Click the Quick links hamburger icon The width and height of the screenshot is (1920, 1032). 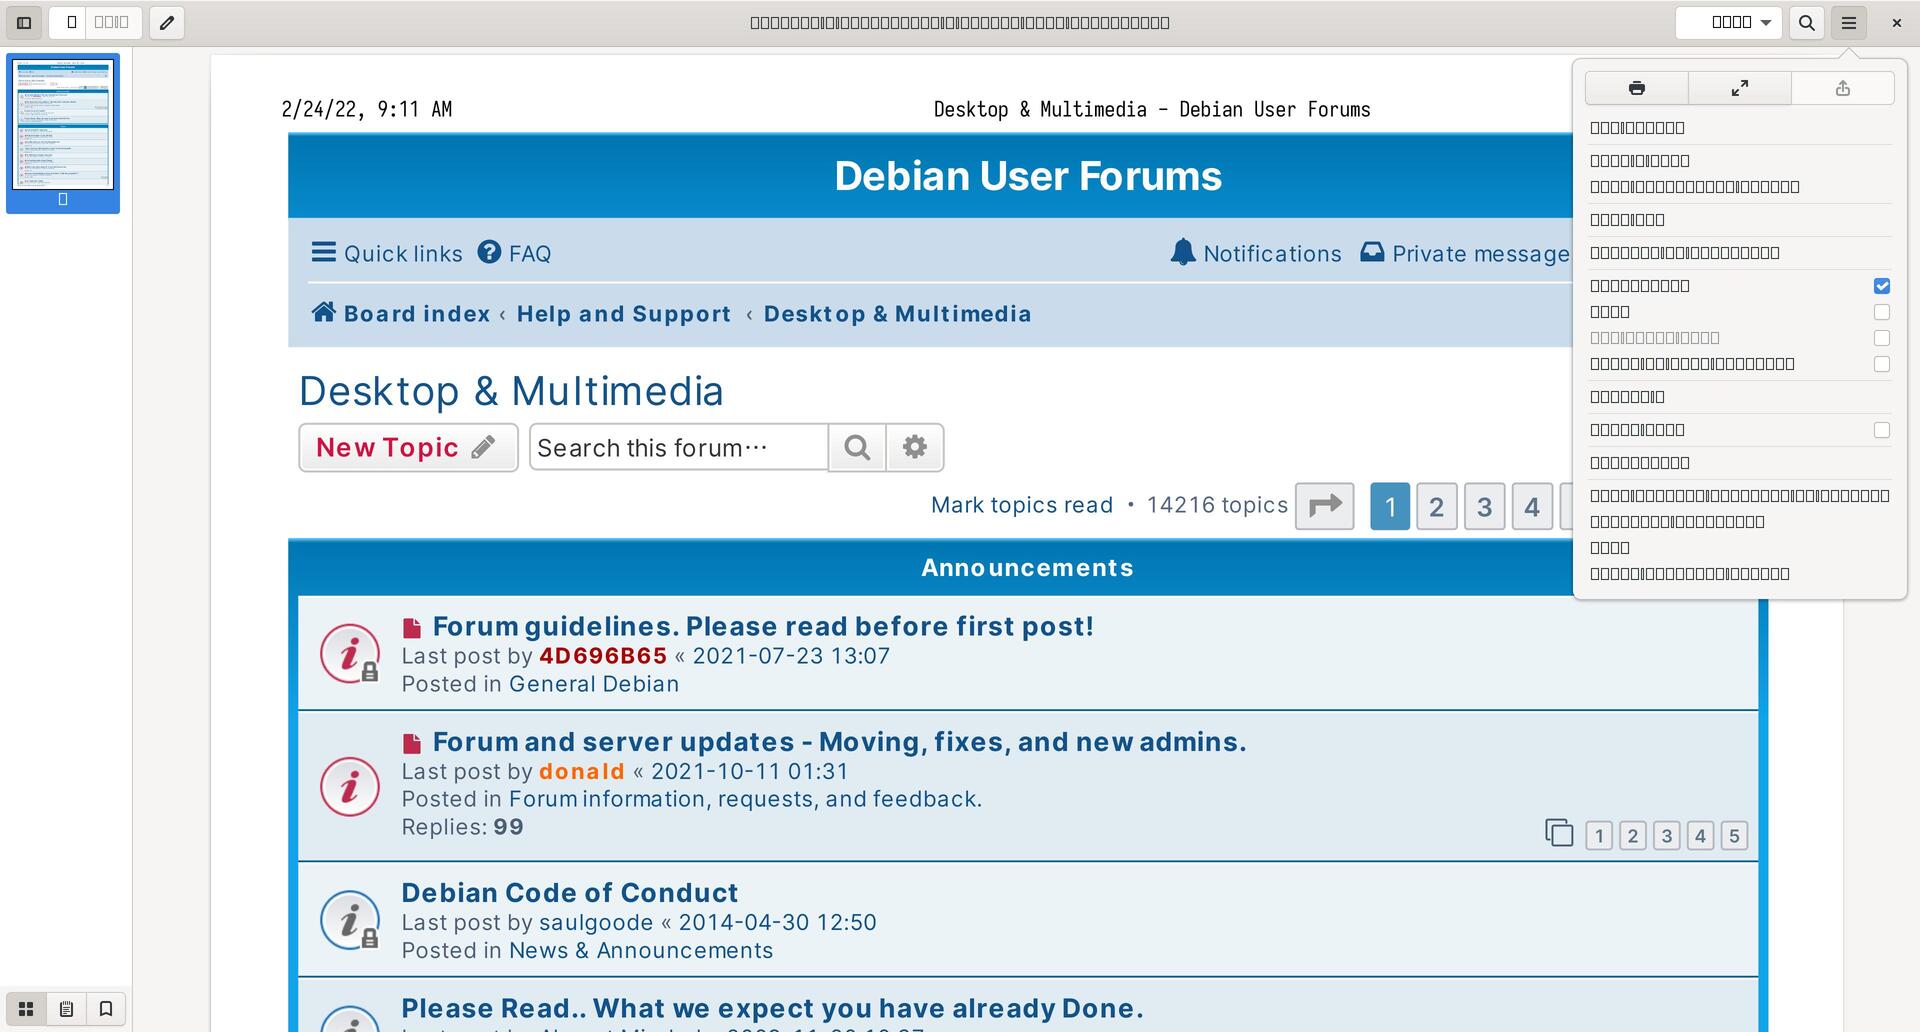coord(323,252)
